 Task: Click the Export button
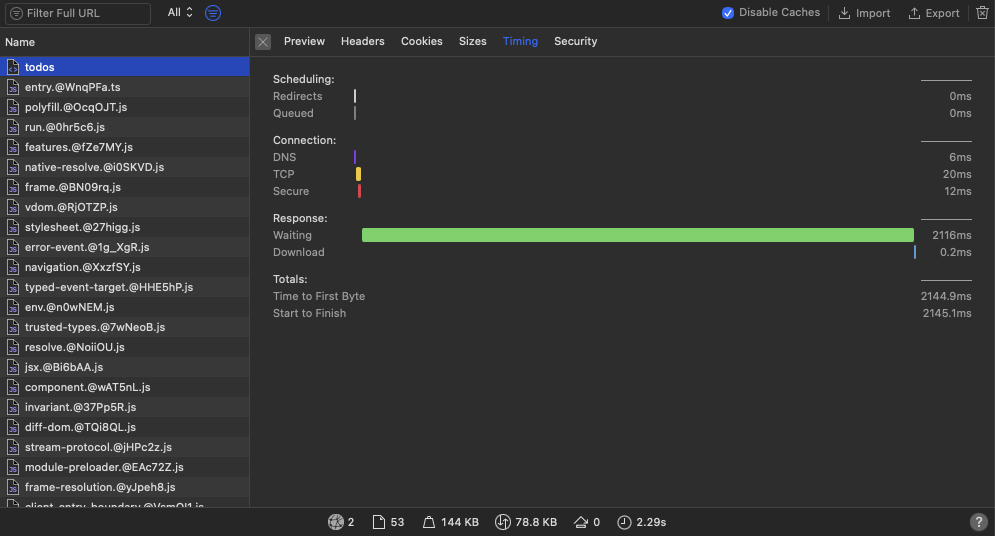click(x=933, y=13)
